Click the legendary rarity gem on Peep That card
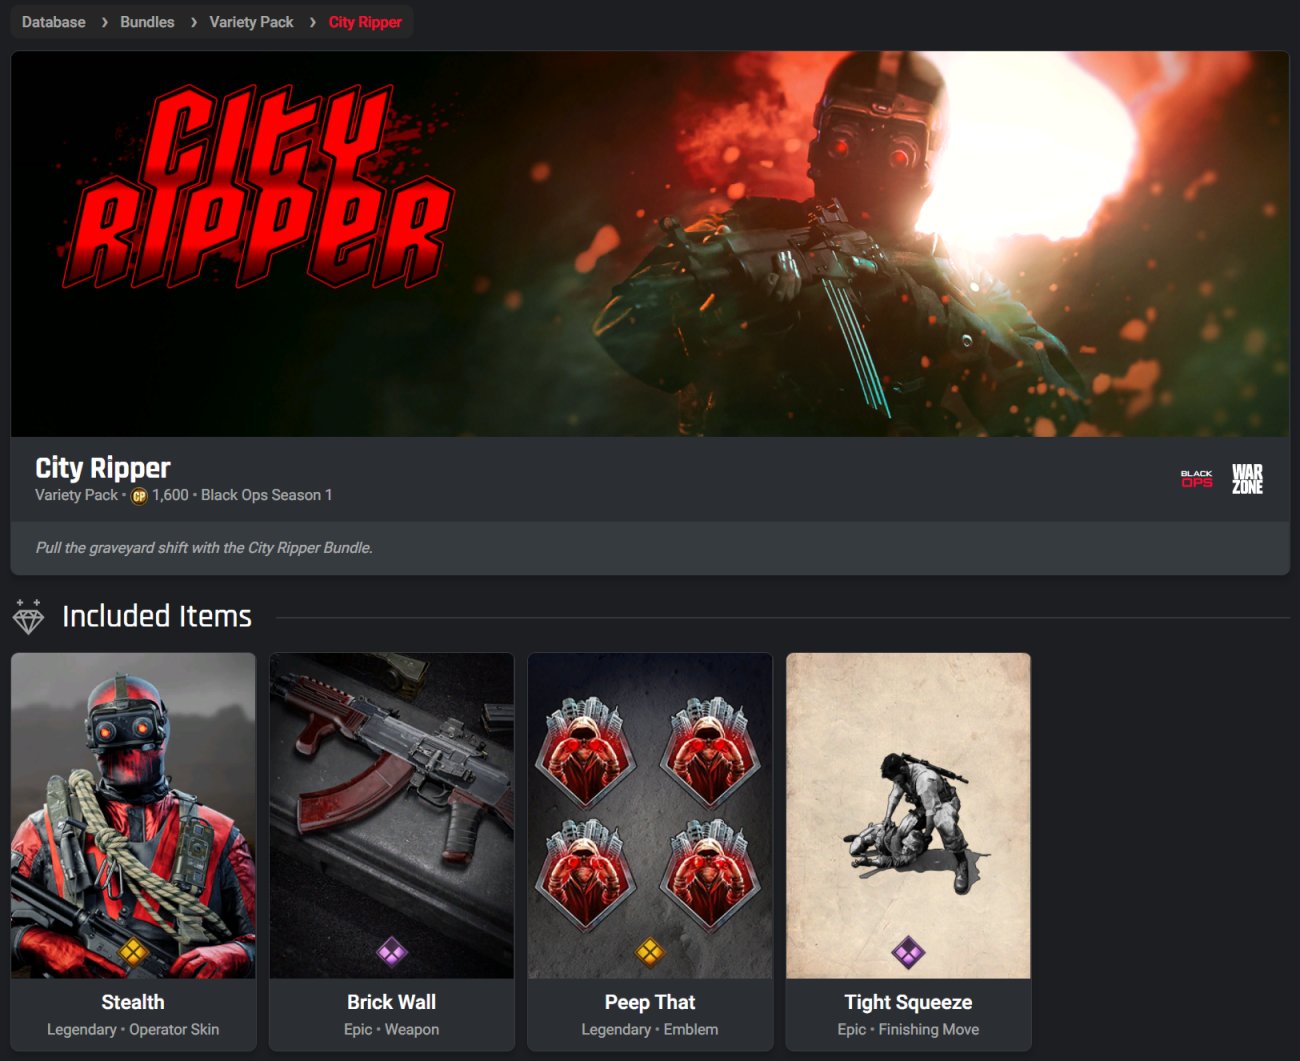Image resolution: width=1300 pixels, height=1061 pixels. (650, 952)
